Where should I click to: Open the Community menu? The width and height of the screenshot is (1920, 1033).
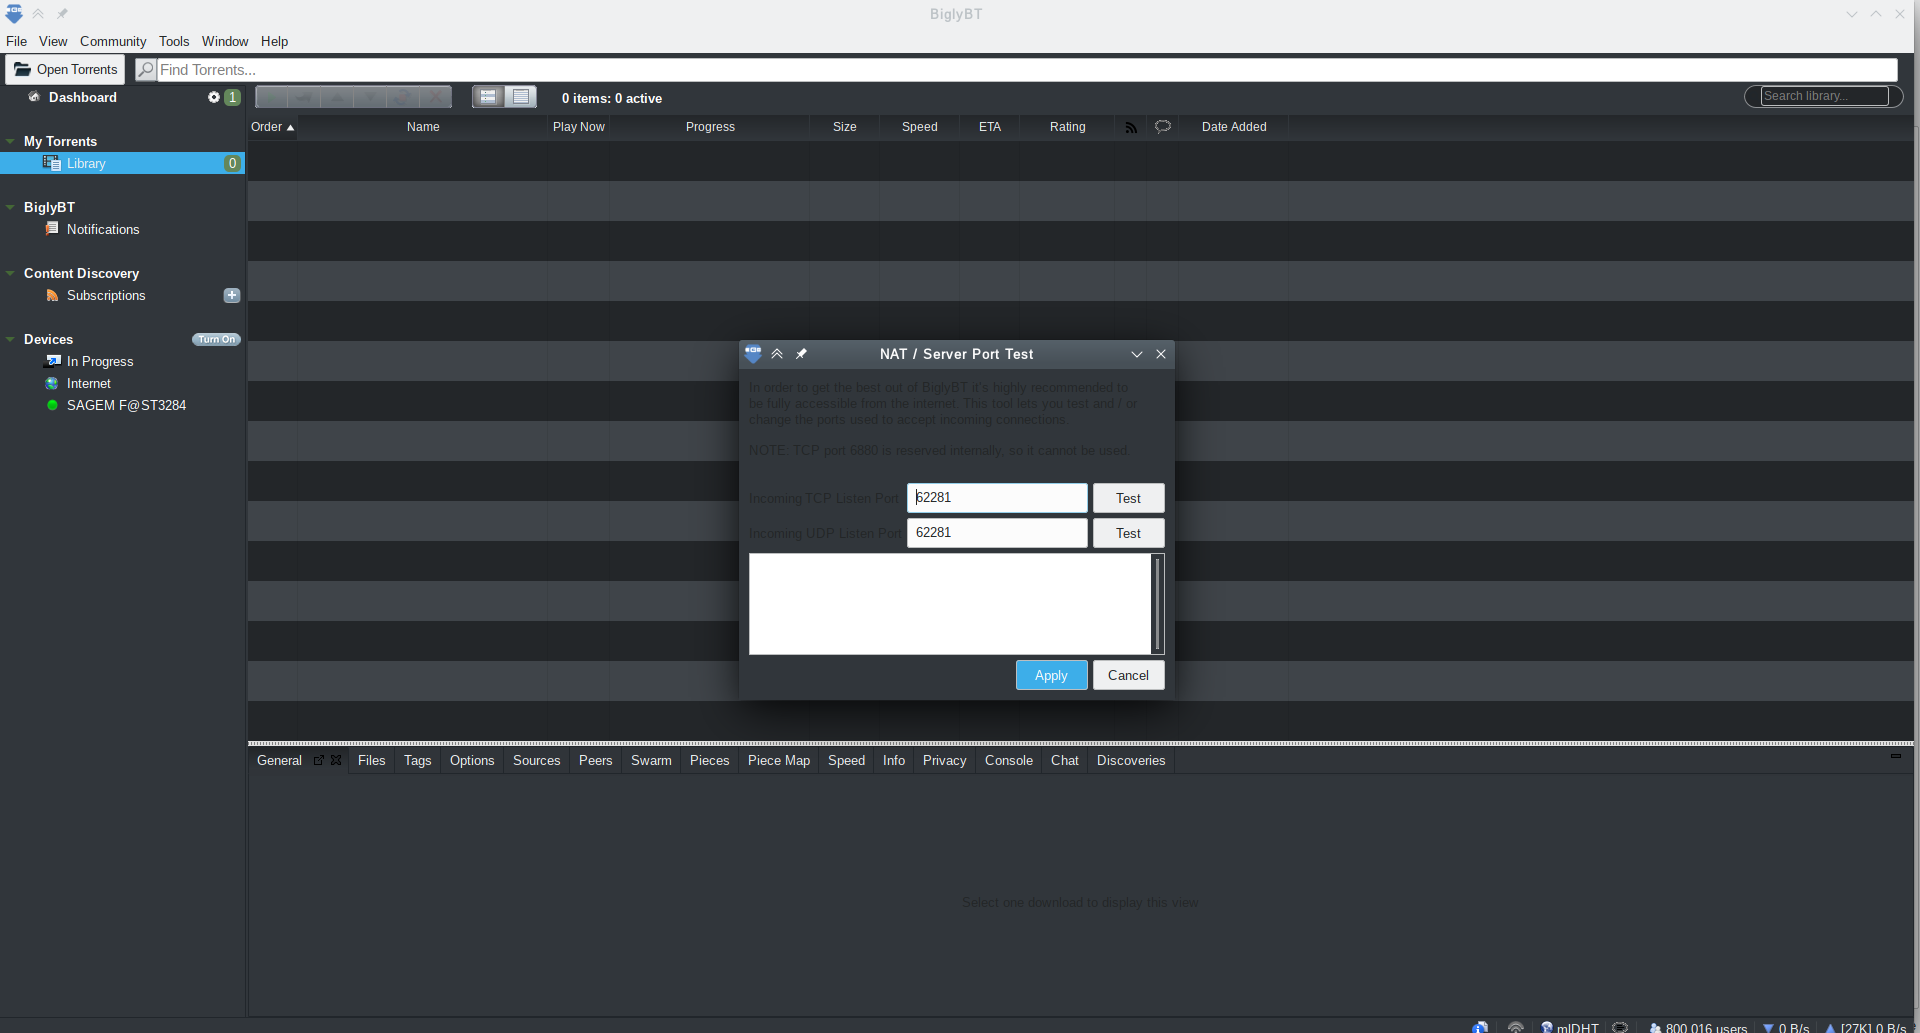[x=112, y=41]
